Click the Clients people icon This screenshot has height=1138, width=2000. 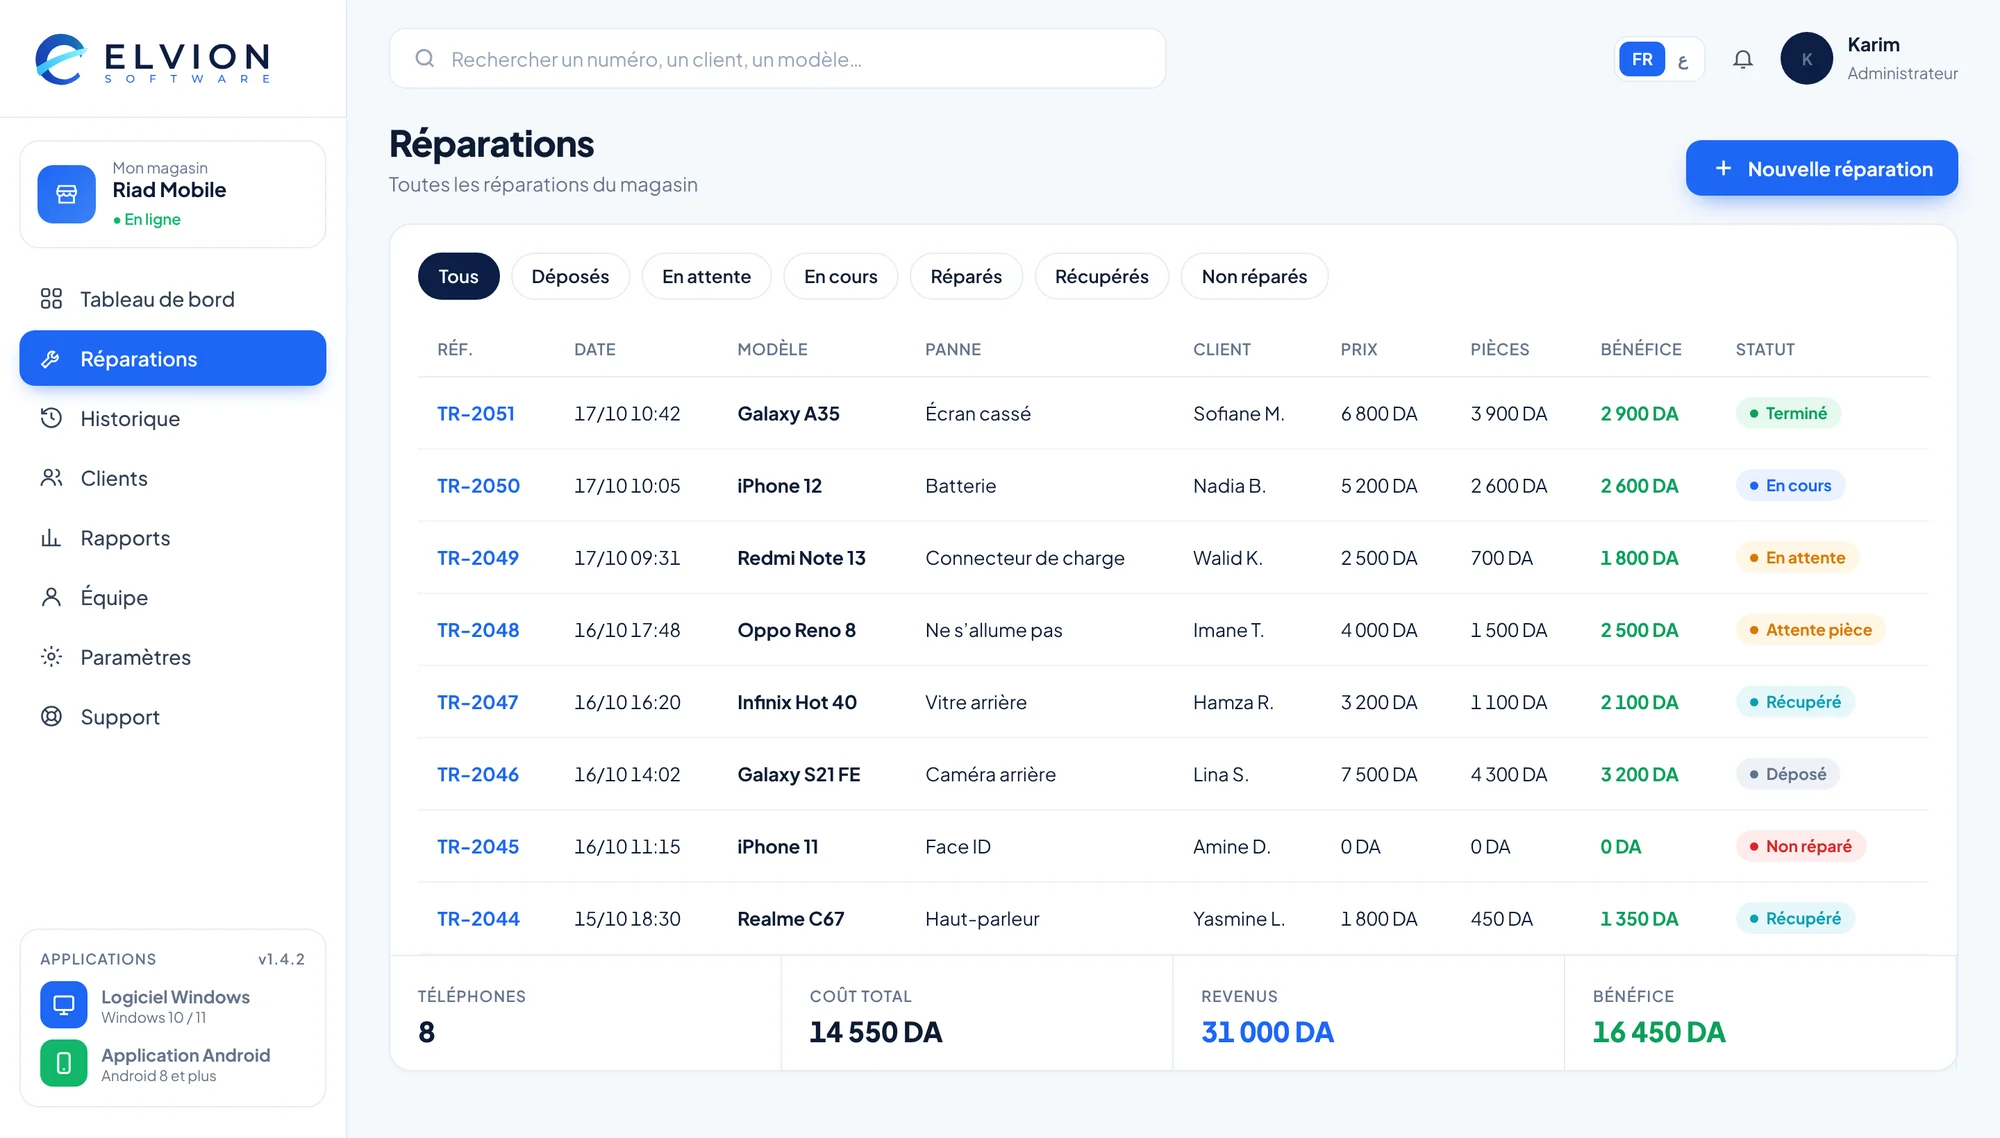(51, 478)
